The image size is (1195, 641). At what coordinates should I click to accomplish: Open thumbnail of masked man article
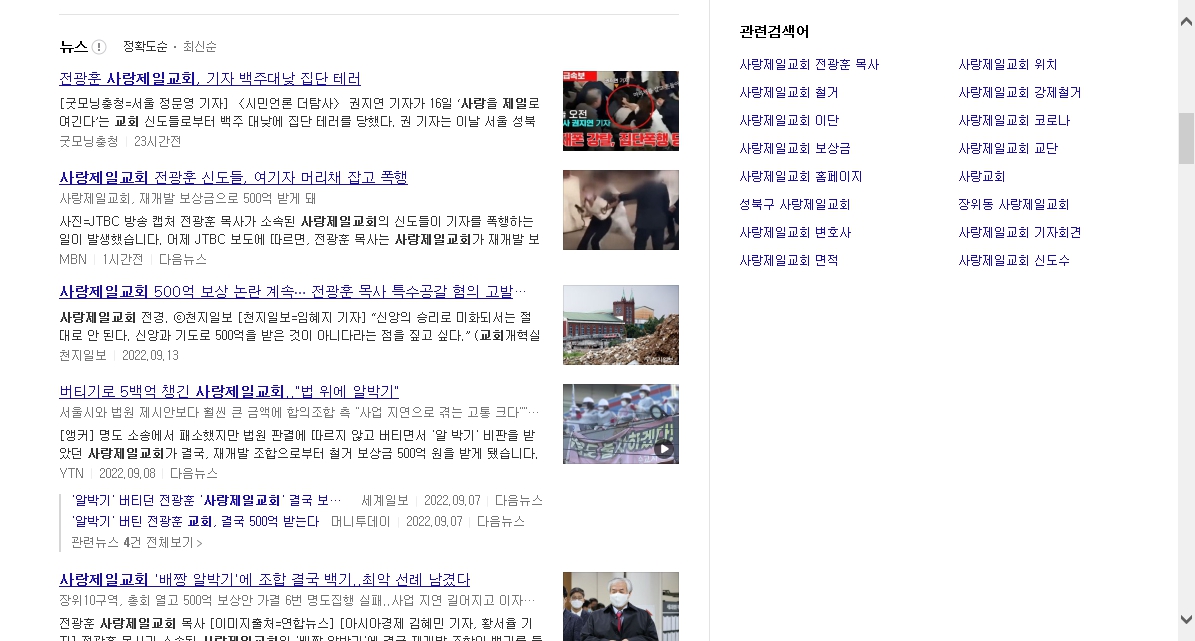pos(620,607)
